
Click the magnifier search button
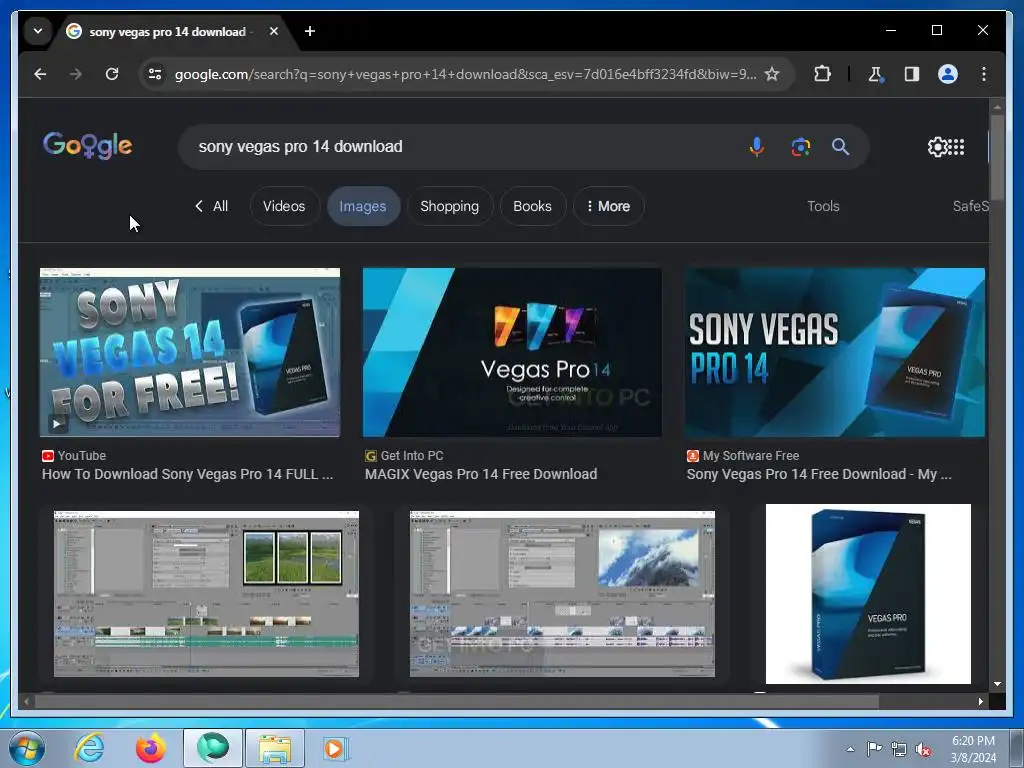840,147
